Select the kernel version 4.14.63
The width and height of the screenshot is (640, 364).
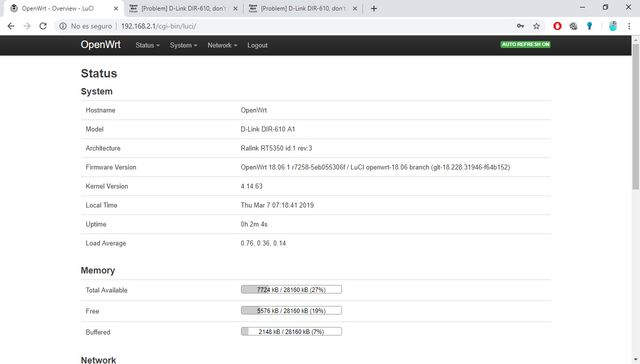coord(251,186)
